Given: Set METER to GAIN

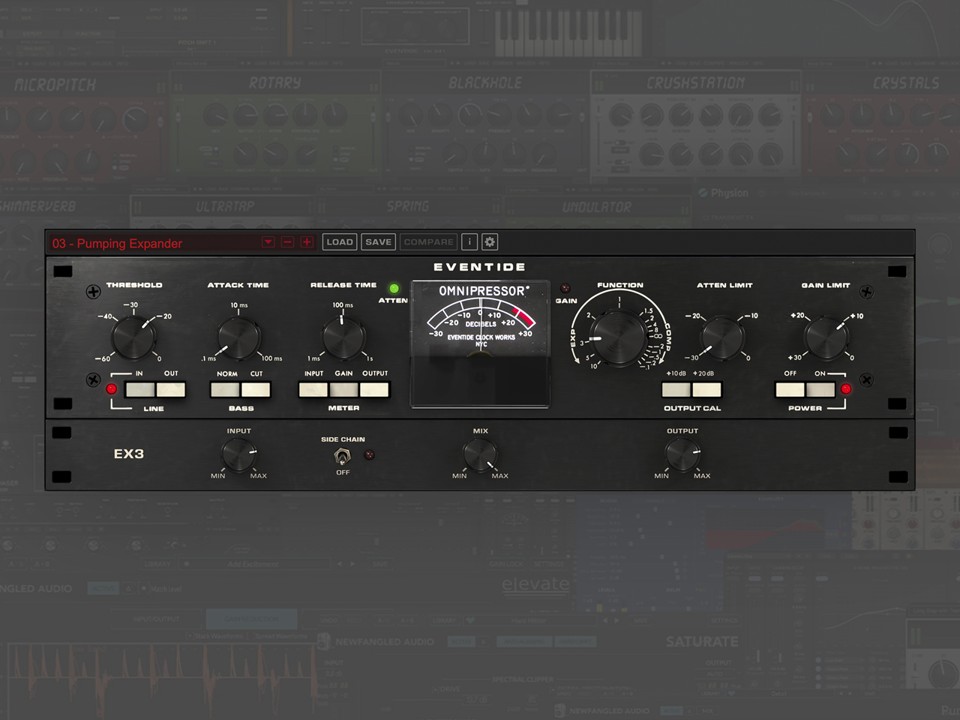Looking at the screenshot, I should tap(344, 389).
